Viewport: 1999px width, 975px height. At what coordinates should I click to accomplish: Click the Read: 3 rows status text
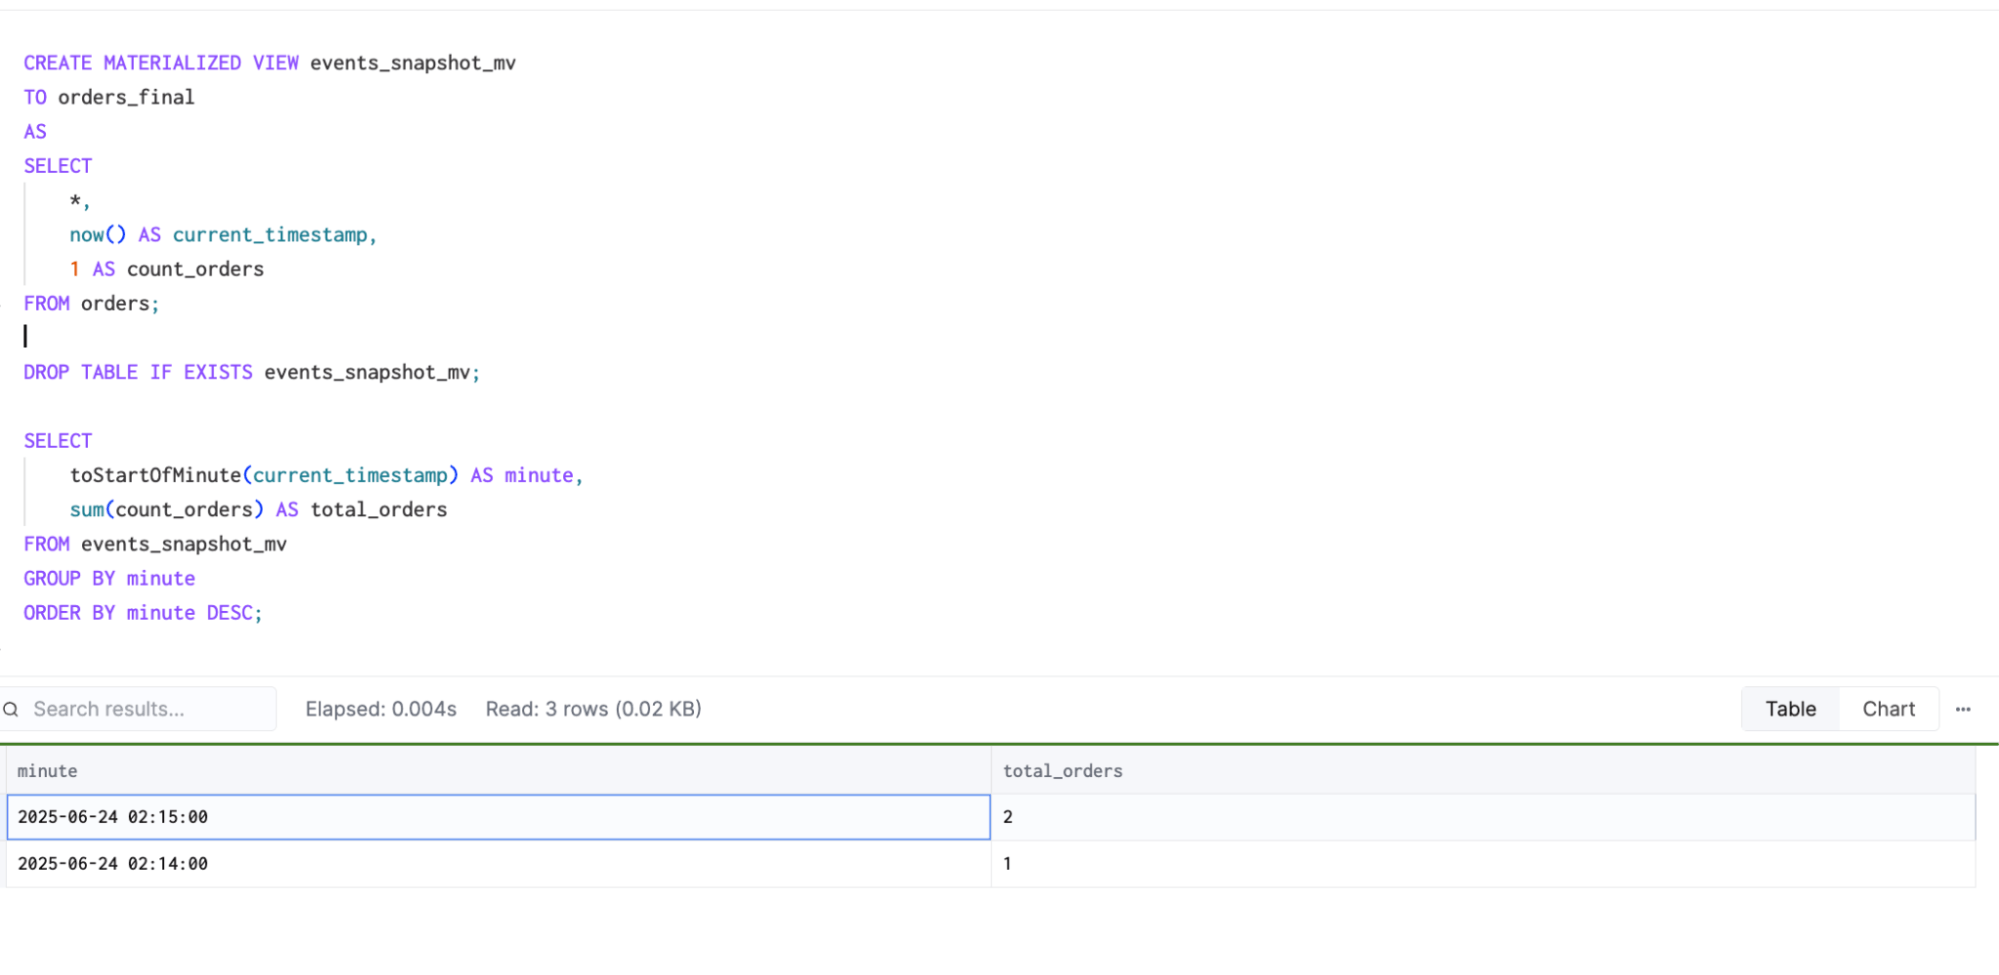point(593,709)
